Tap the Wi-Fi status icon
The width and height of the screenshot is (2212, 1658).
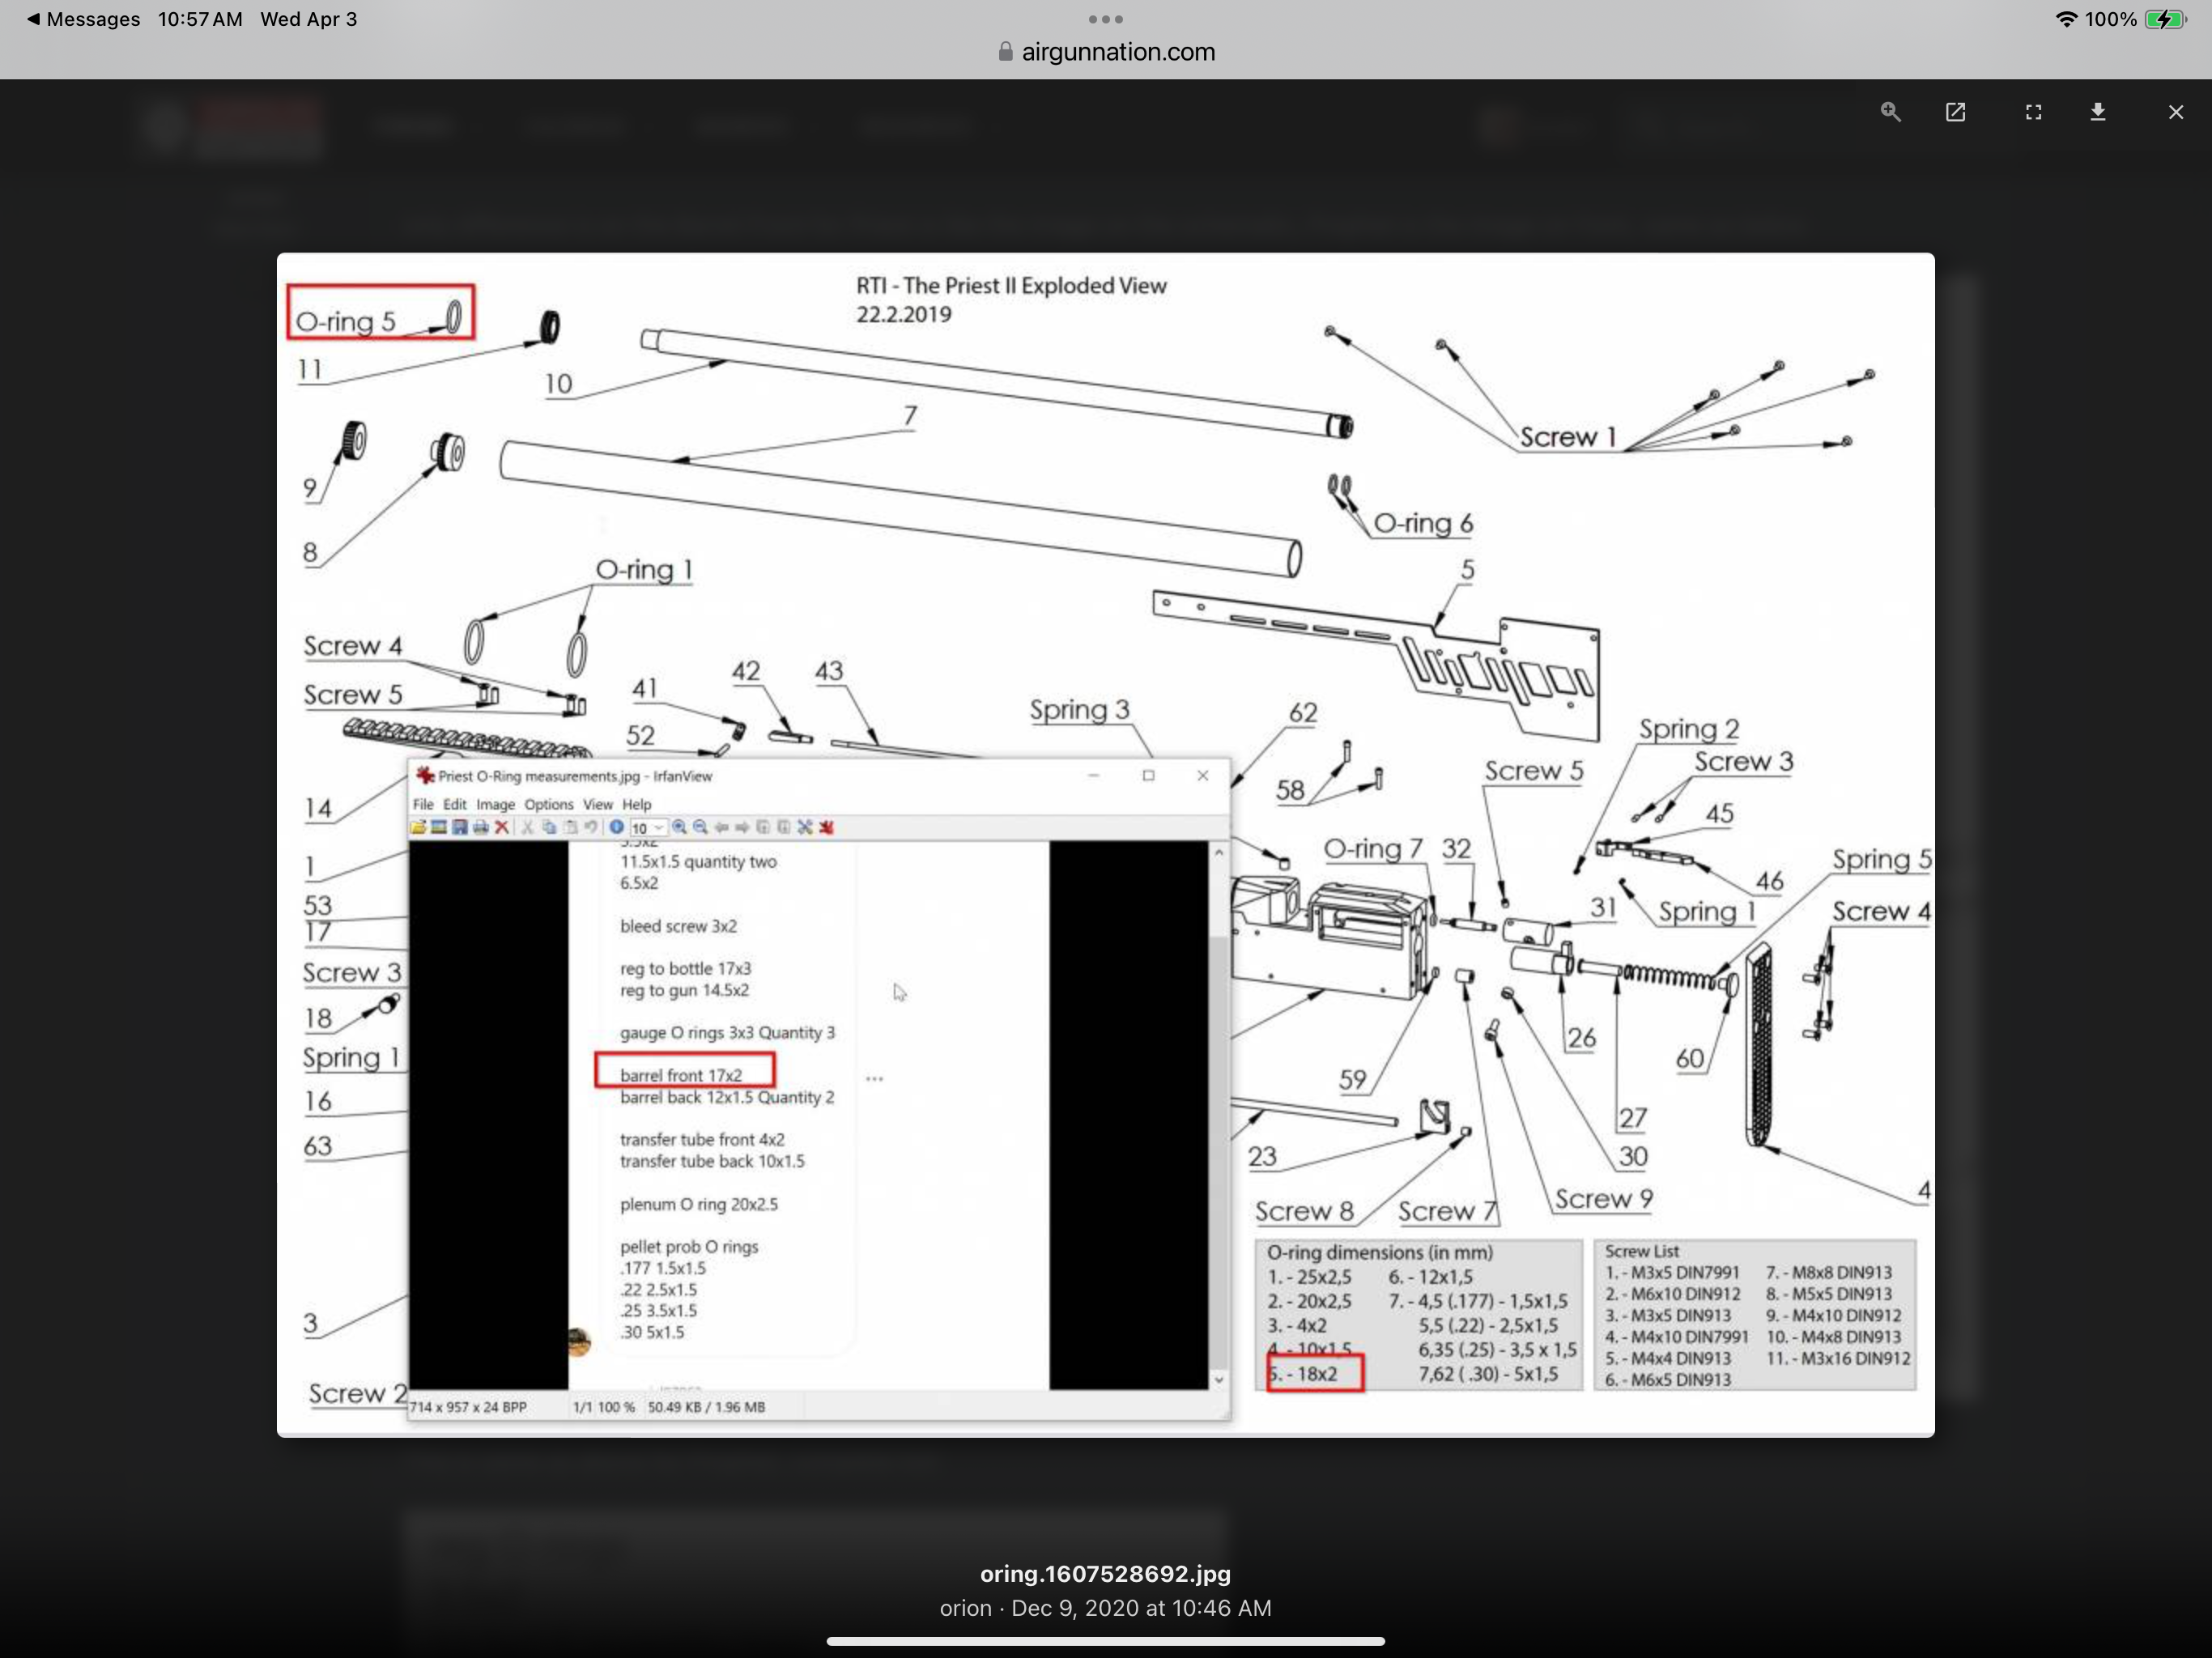click(x=2066, y=19)
